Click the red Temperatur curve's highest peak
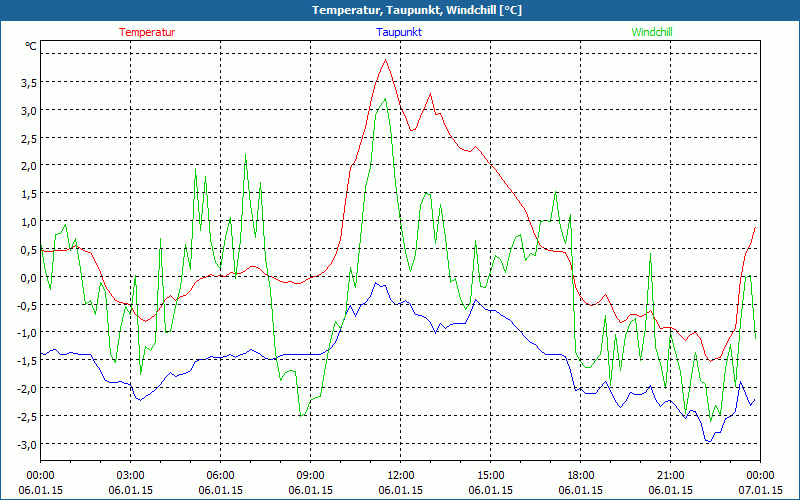 [x=385, y=60]
